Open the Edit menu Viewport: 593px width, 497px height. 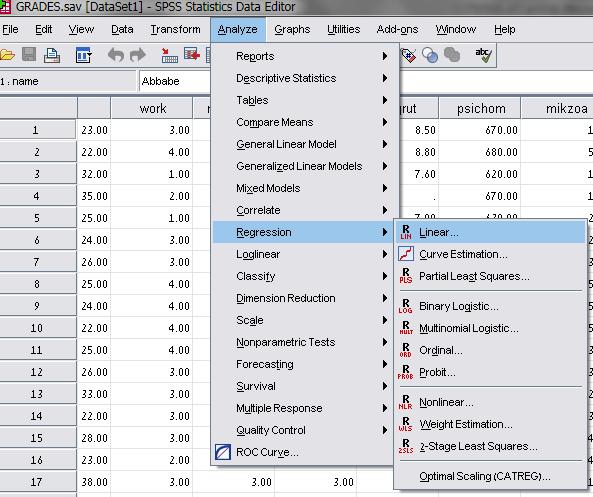point(43,30)
